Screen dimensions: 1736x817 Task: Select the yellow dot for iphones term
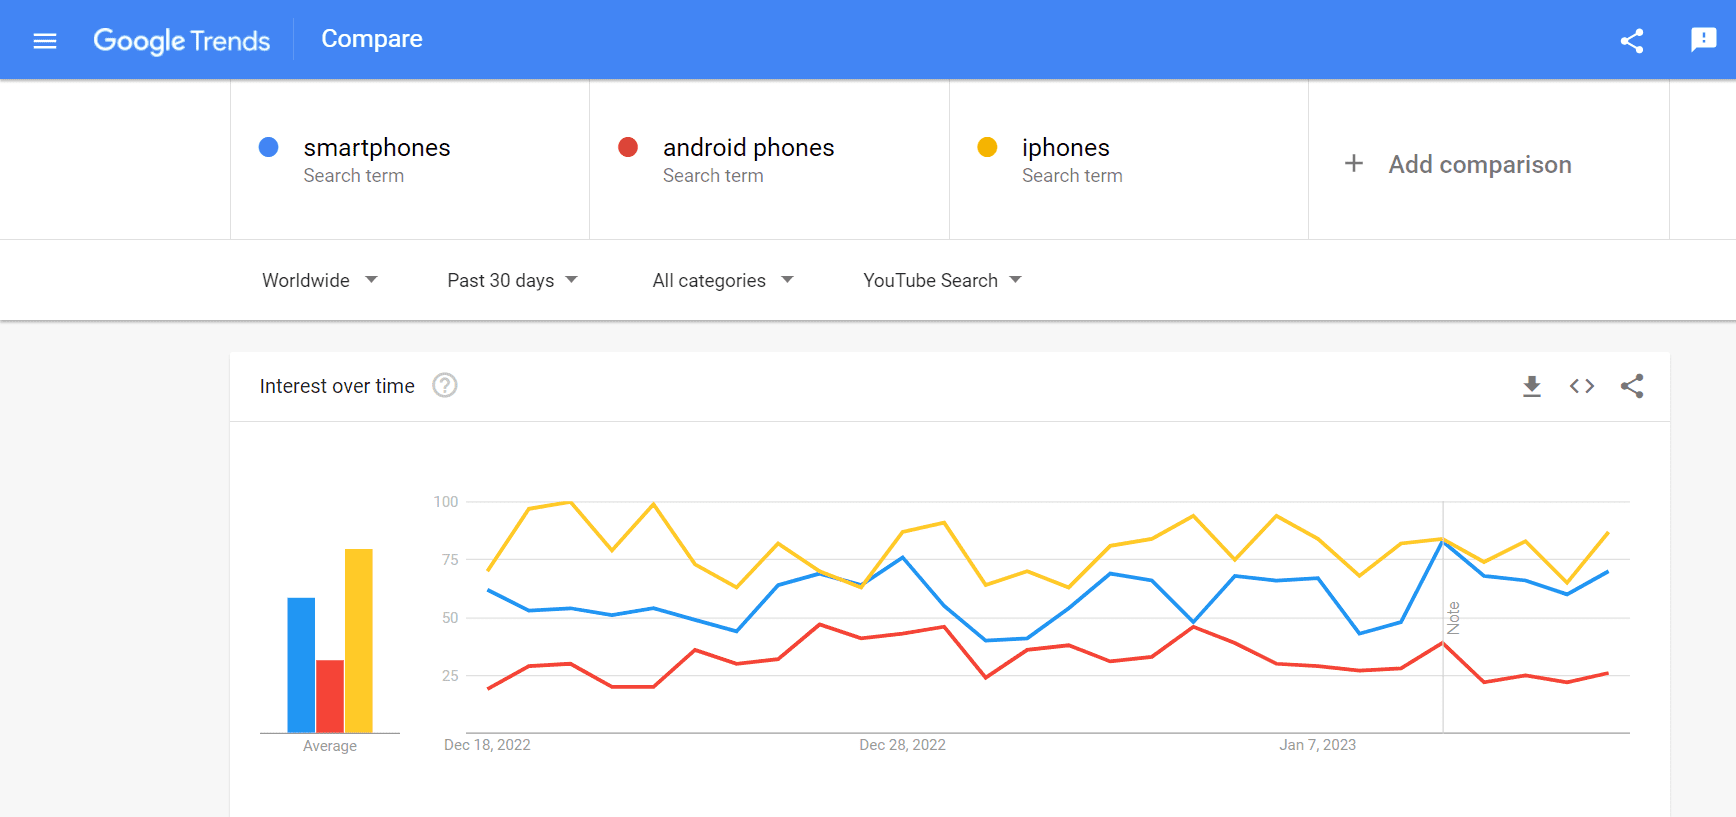987,146
